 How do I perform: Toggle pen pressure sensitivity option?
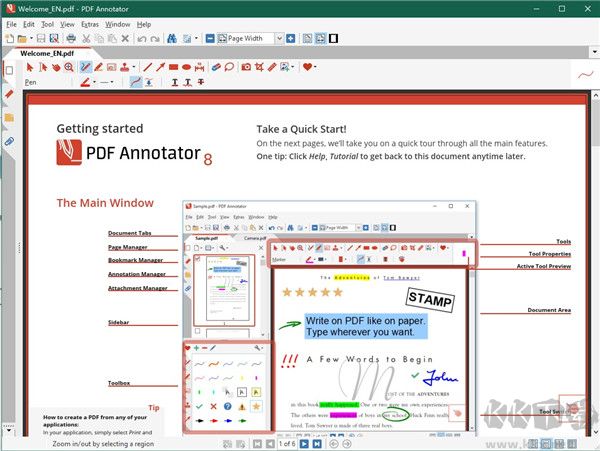pyautogui.click(x=149, y=82)
